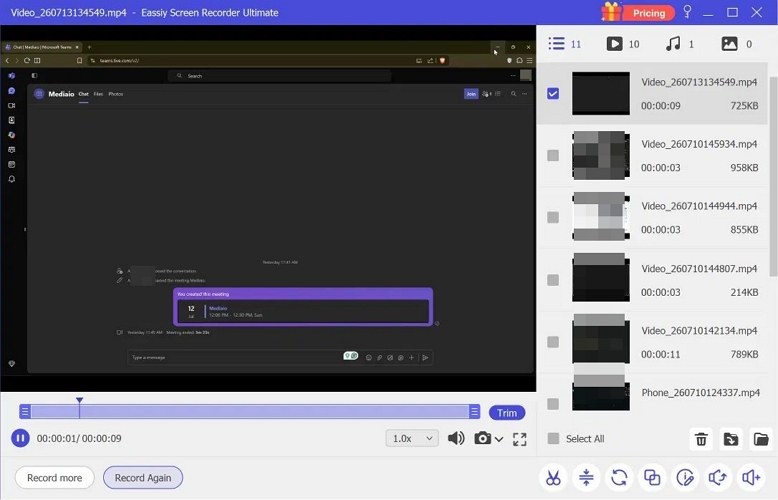Click the volume booster icon

[x=751, y=478]
